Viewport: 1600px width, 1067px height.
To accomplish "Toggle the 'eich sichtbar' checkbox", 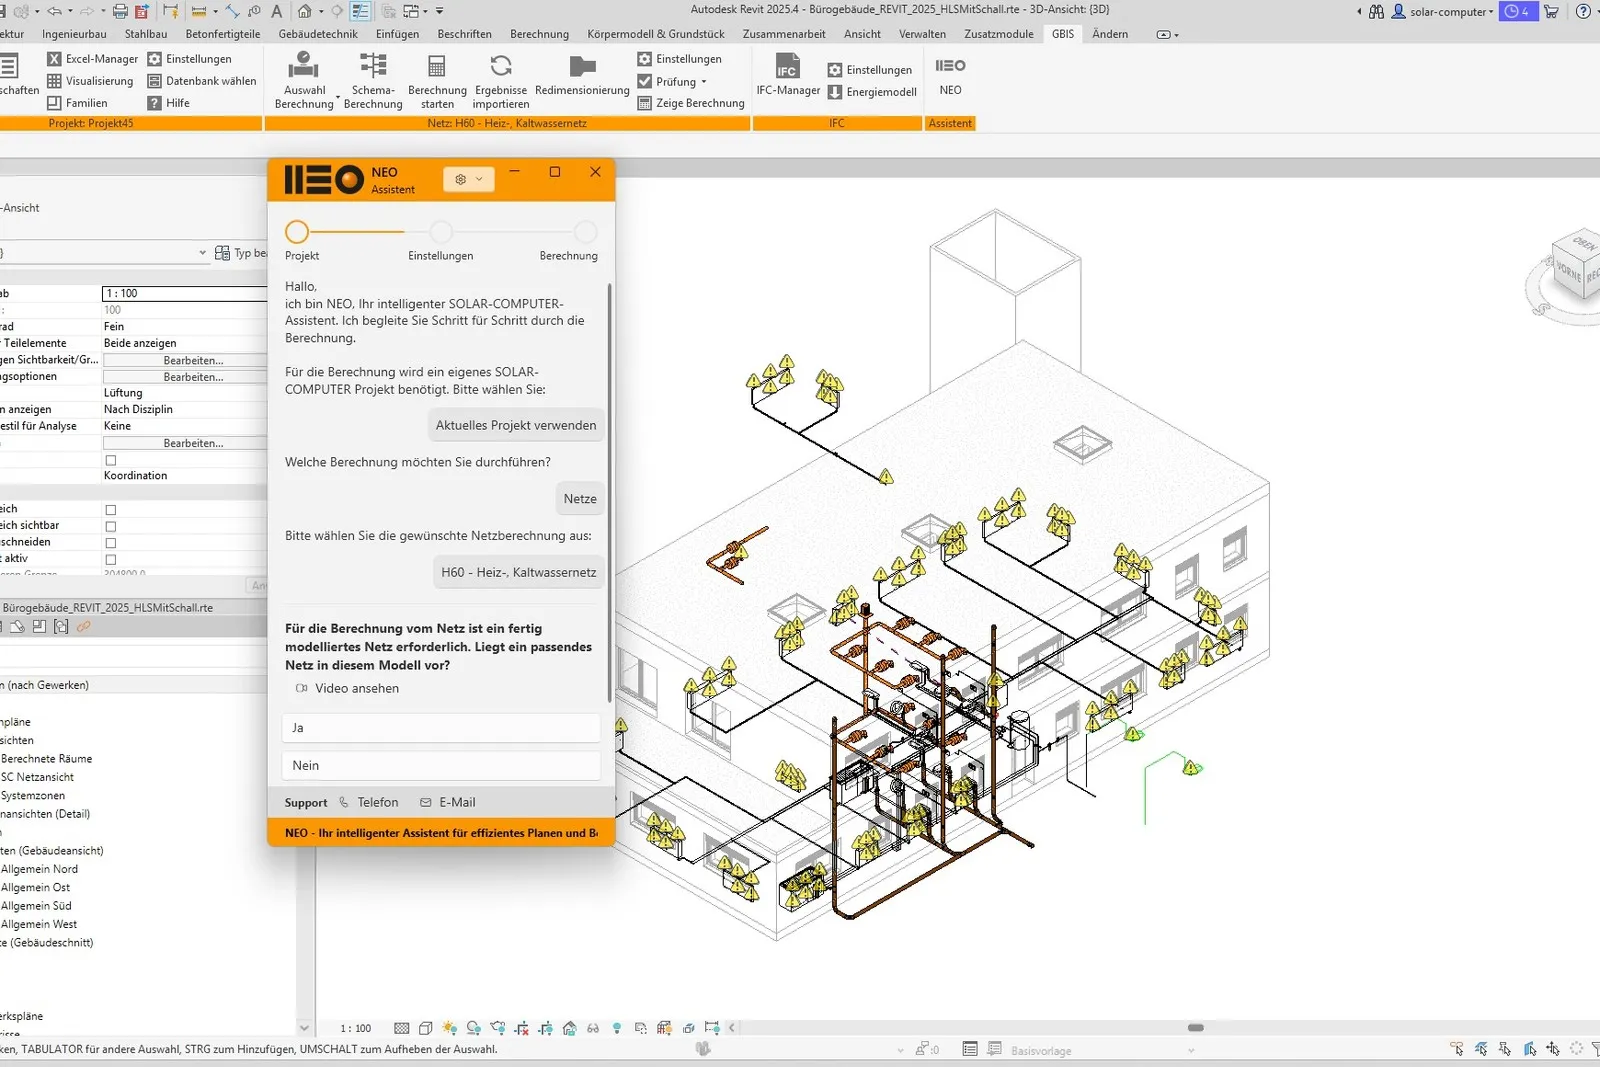I will [111, 526].
